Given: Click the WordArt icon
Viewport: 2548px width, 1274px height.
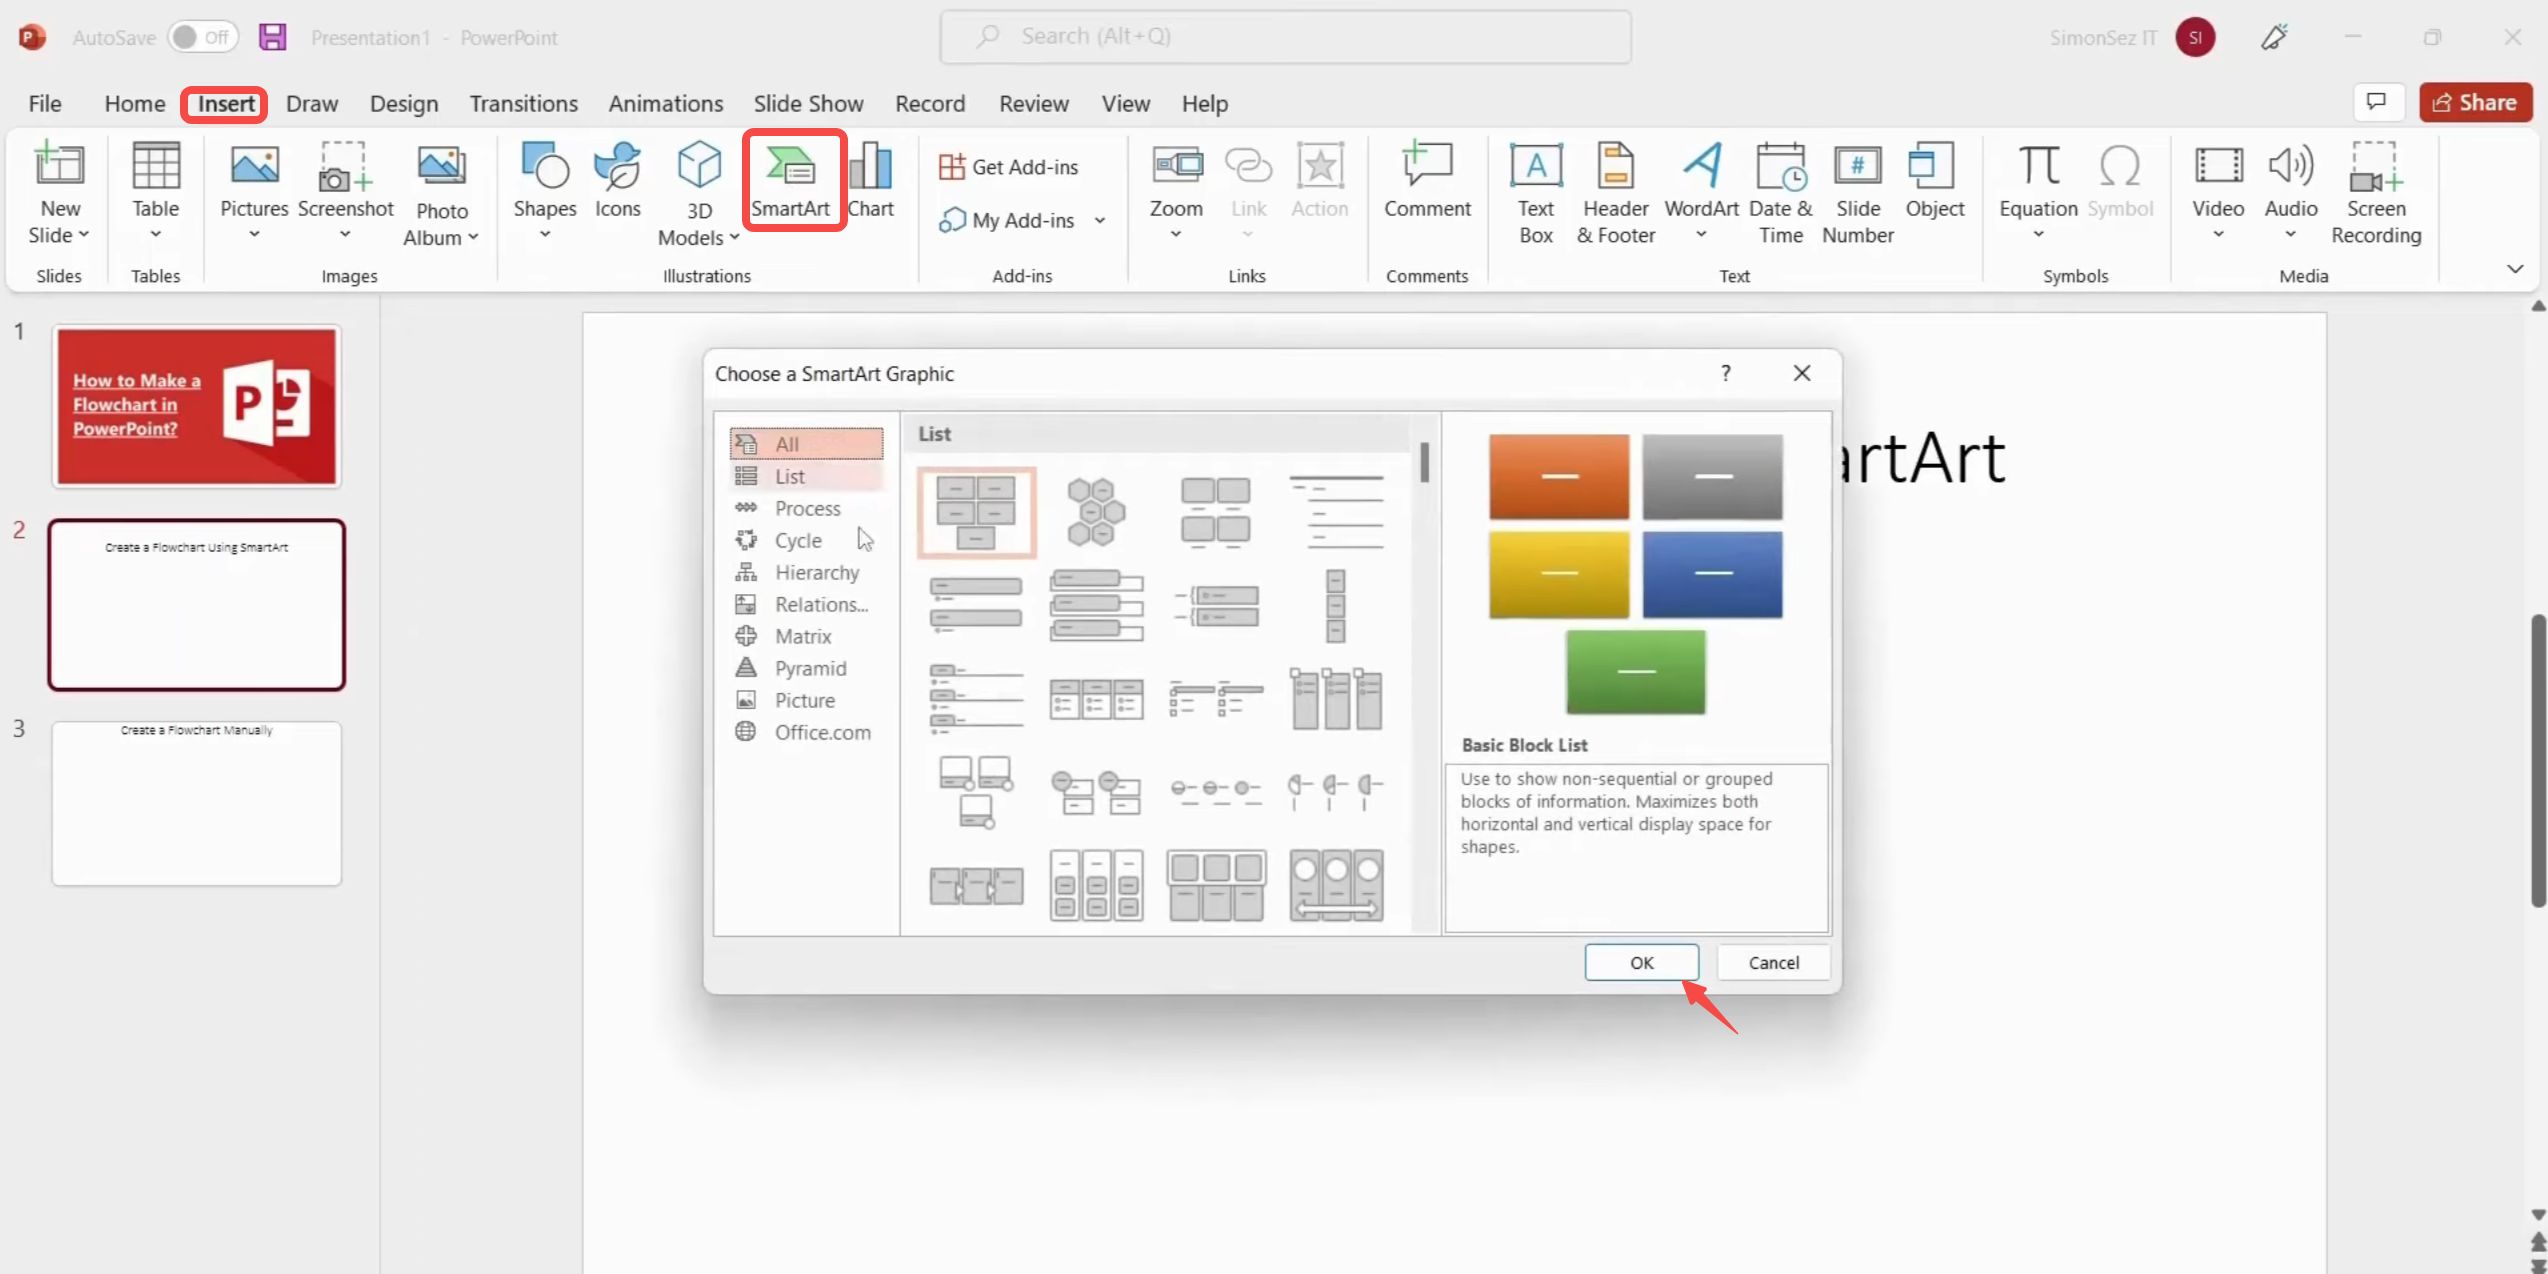Looking at the screenshot, I should (x=1701, y=165).
